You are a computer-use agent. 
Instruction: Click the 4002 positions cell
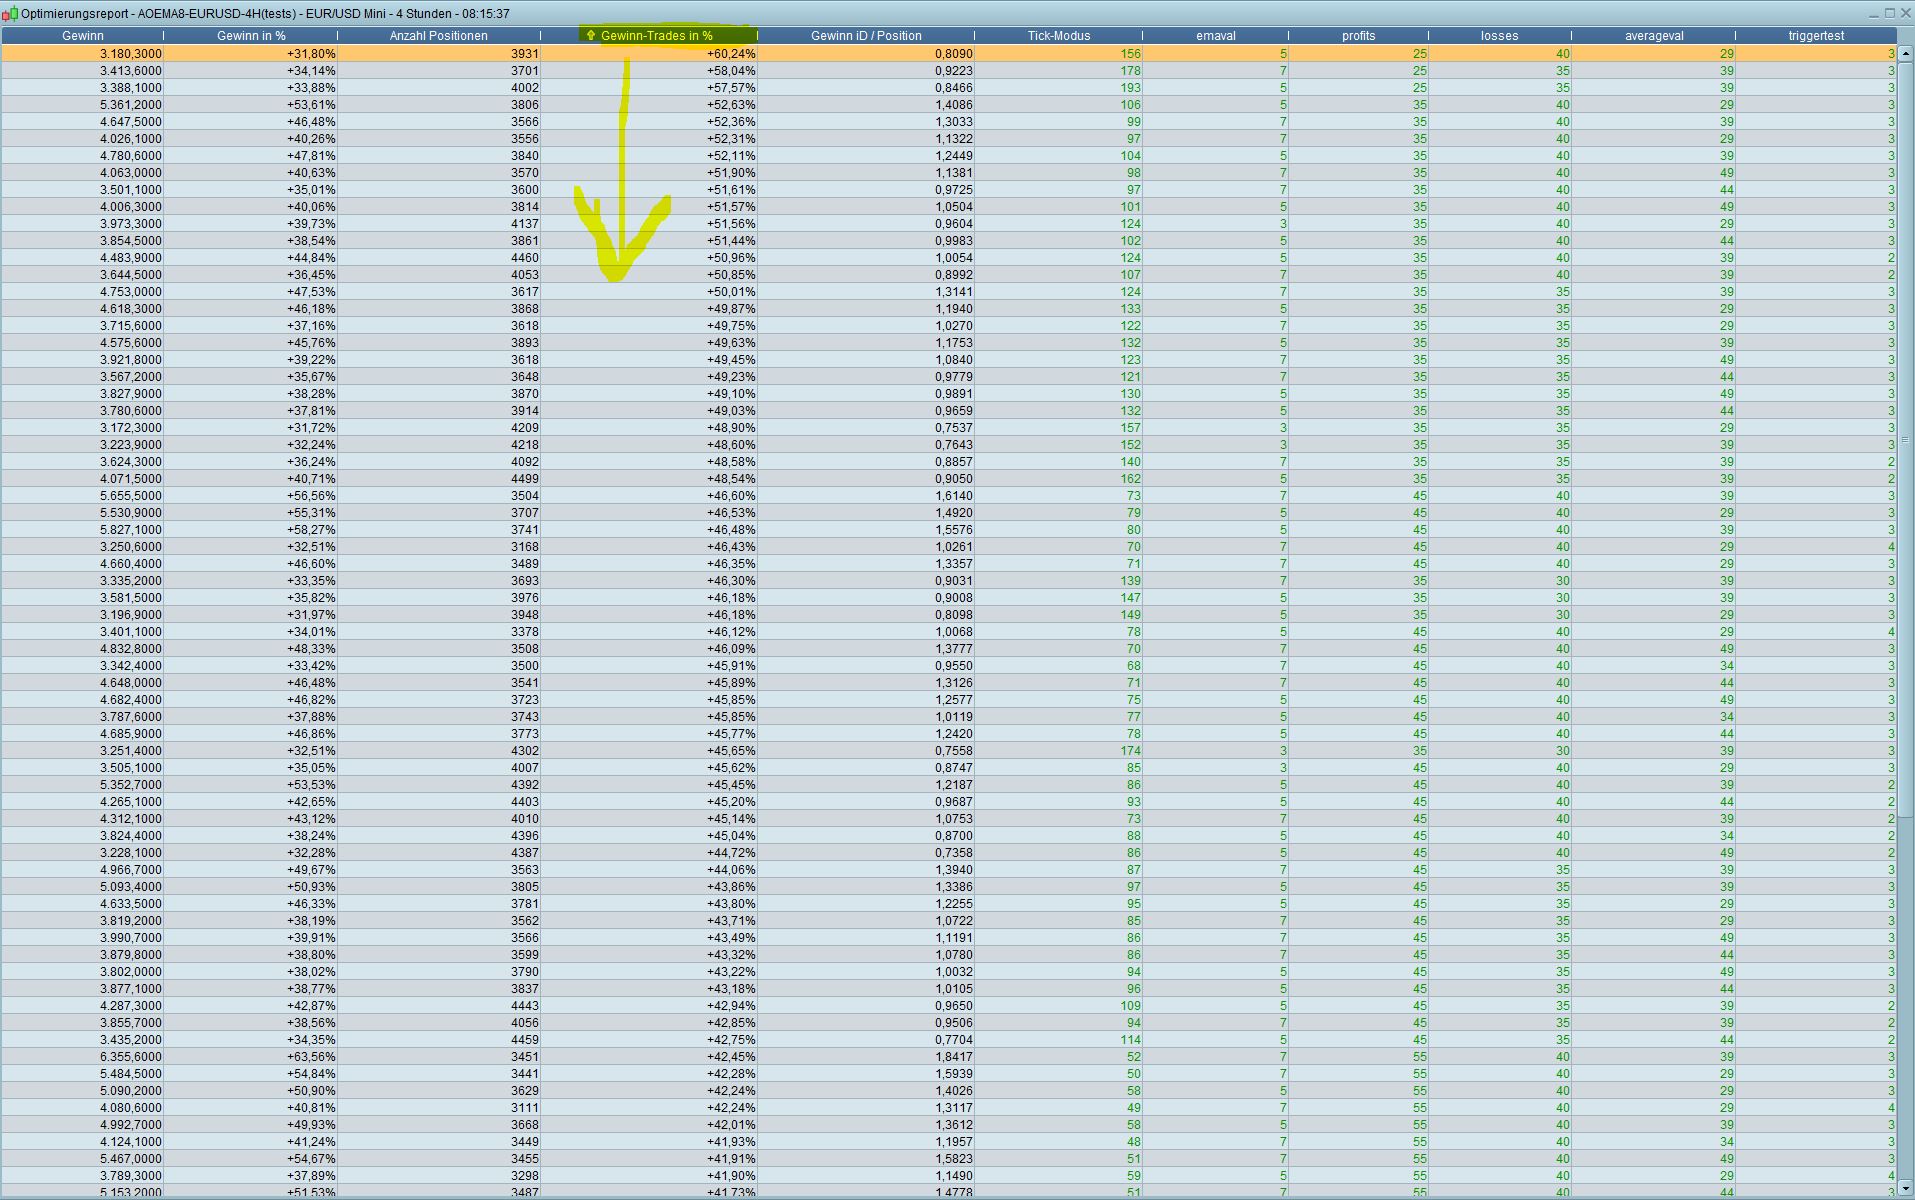tap(439, 88)
